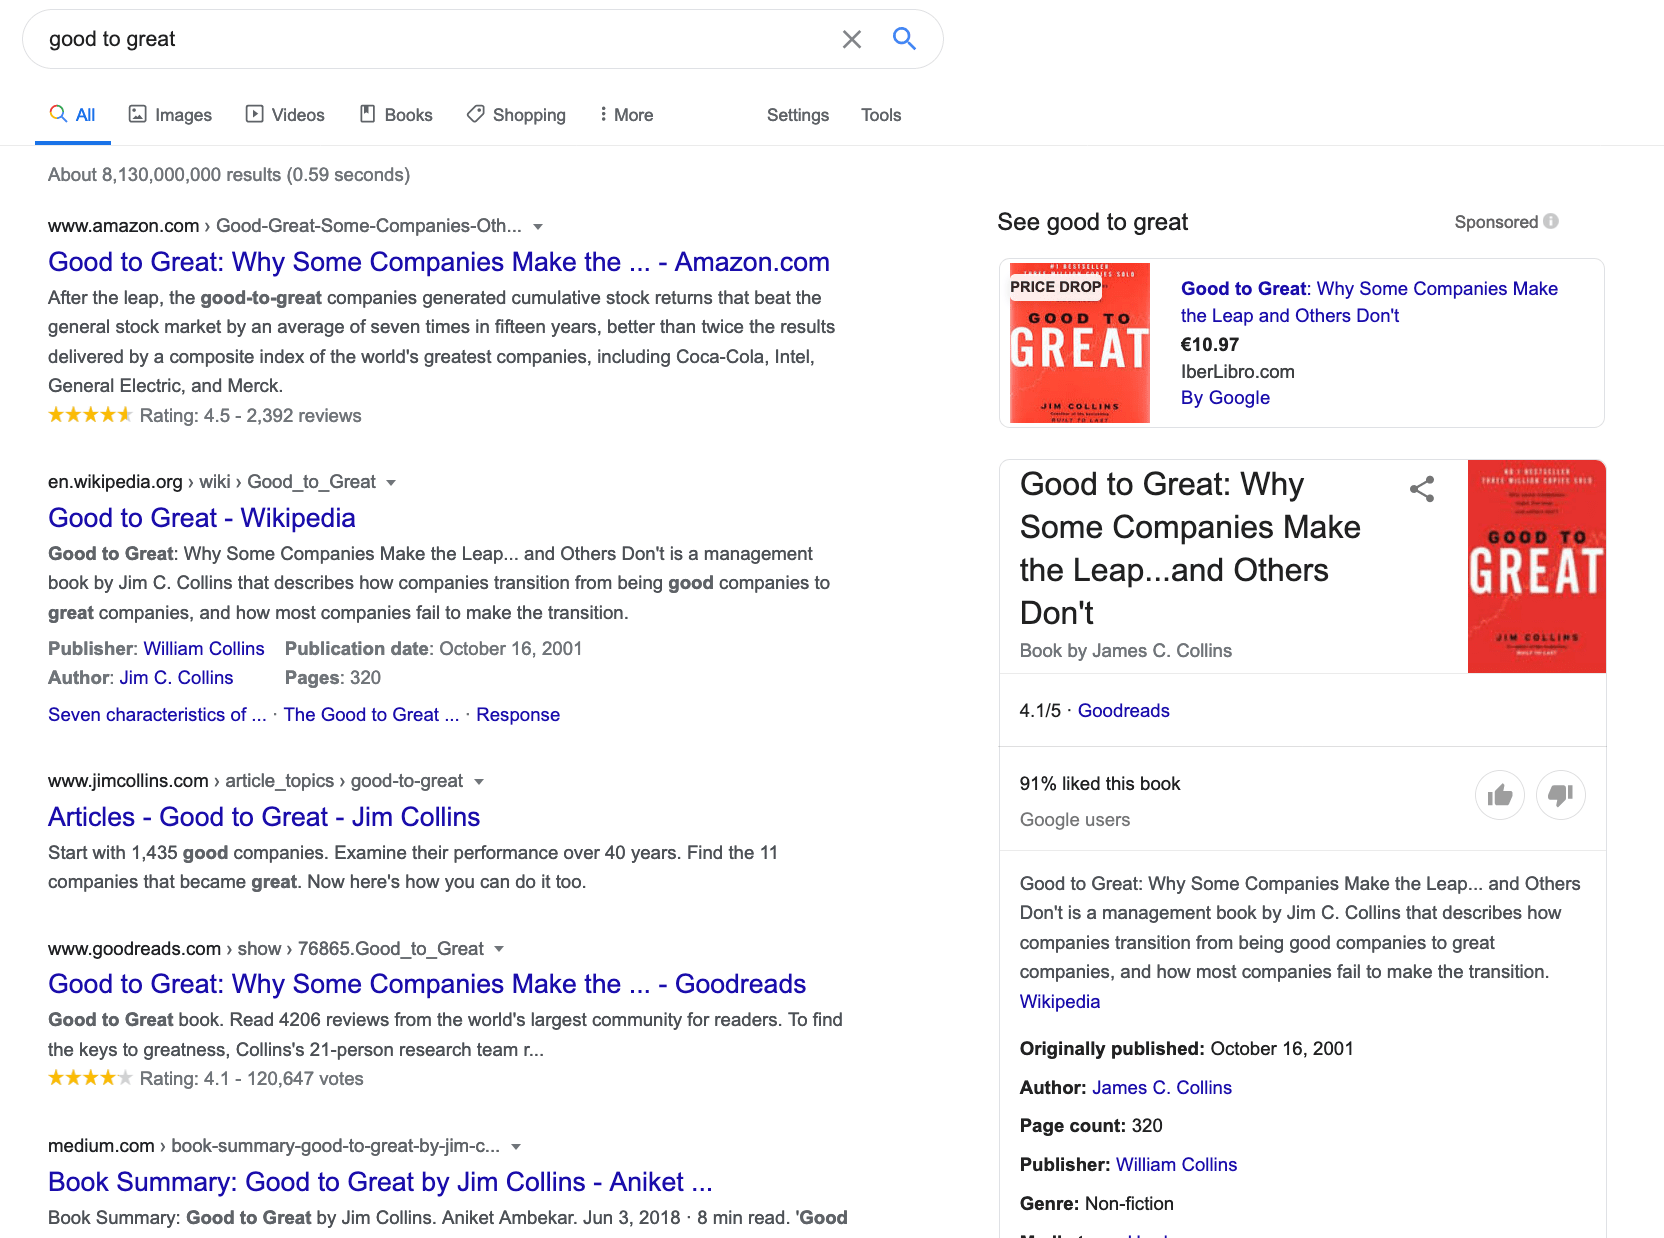Viewport: 1664px width, 1238px height.
Task: Click the '91% liked this book' text
Action: pos(1100,784)
